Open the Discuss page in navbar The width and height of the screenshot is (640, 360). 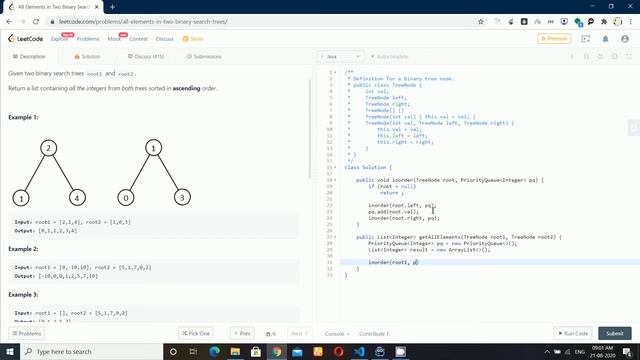click(164, 39)
